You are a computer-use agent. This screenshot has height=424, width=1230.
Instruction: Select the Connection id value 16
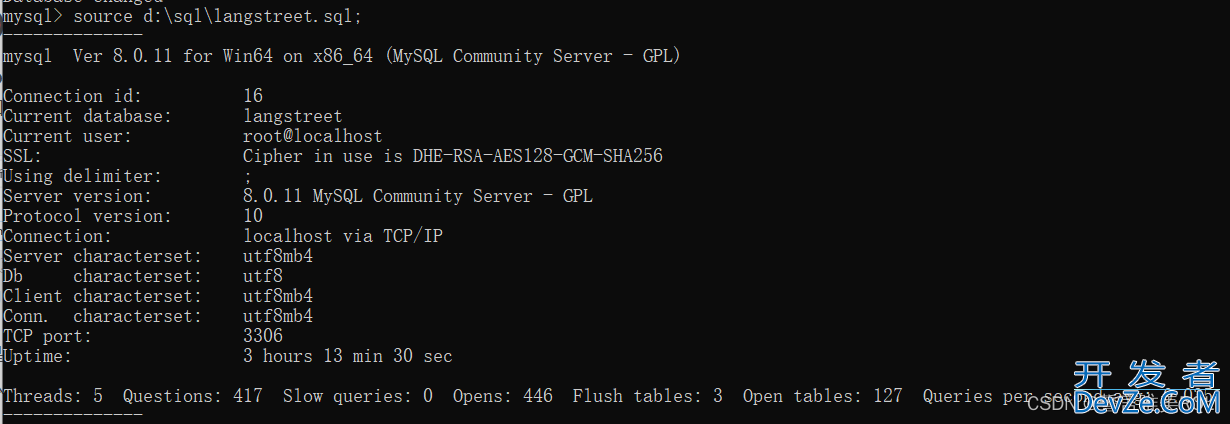pyautogui.click(x=253, y=96)
